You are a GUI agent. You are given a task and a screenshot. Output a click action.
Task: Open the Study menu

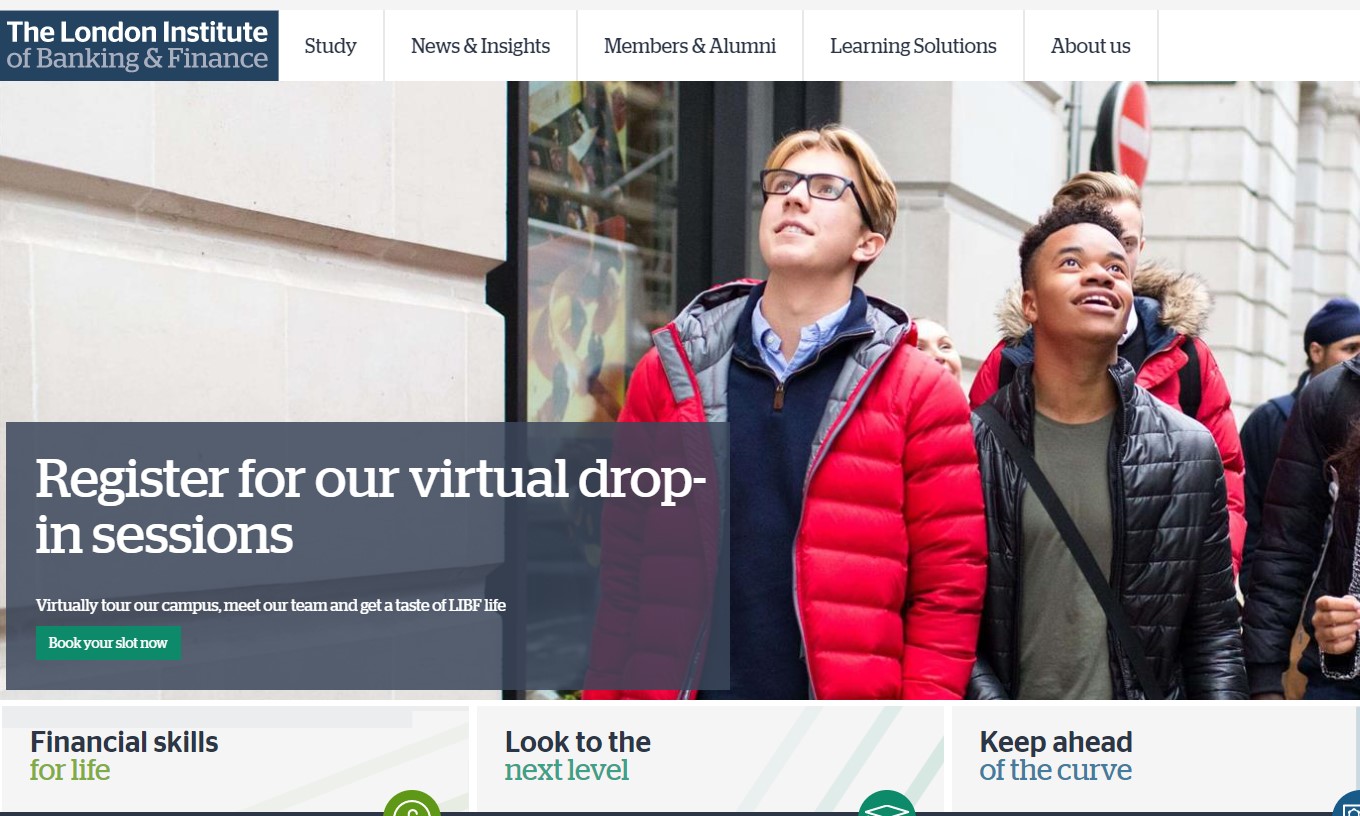coord(331,46)
